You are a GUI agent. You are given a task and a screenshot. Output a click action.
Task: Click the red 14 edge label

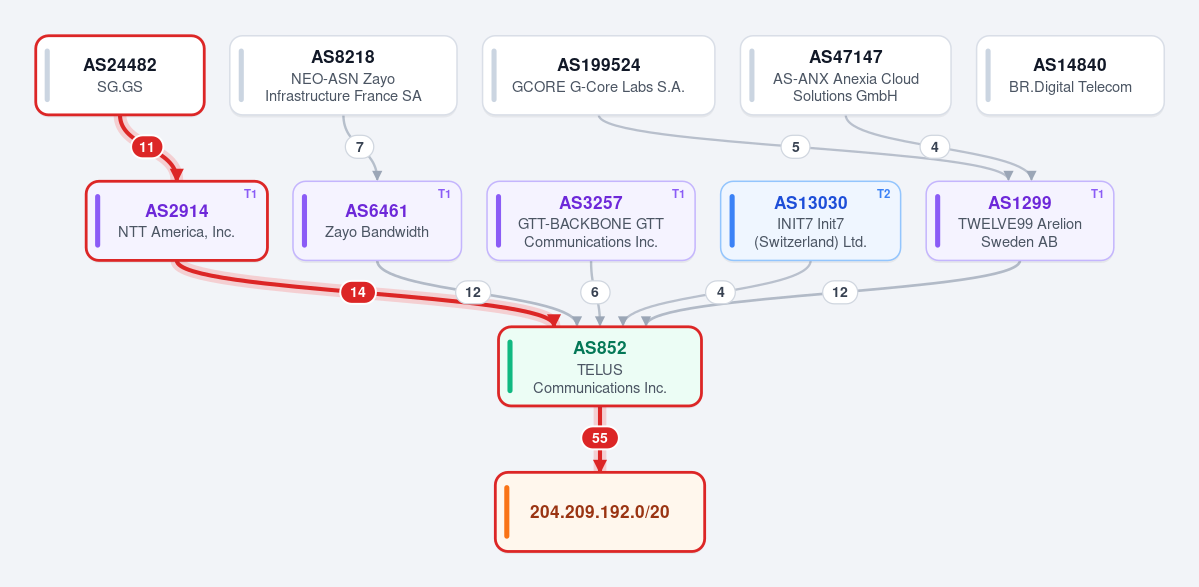(358, 292)
